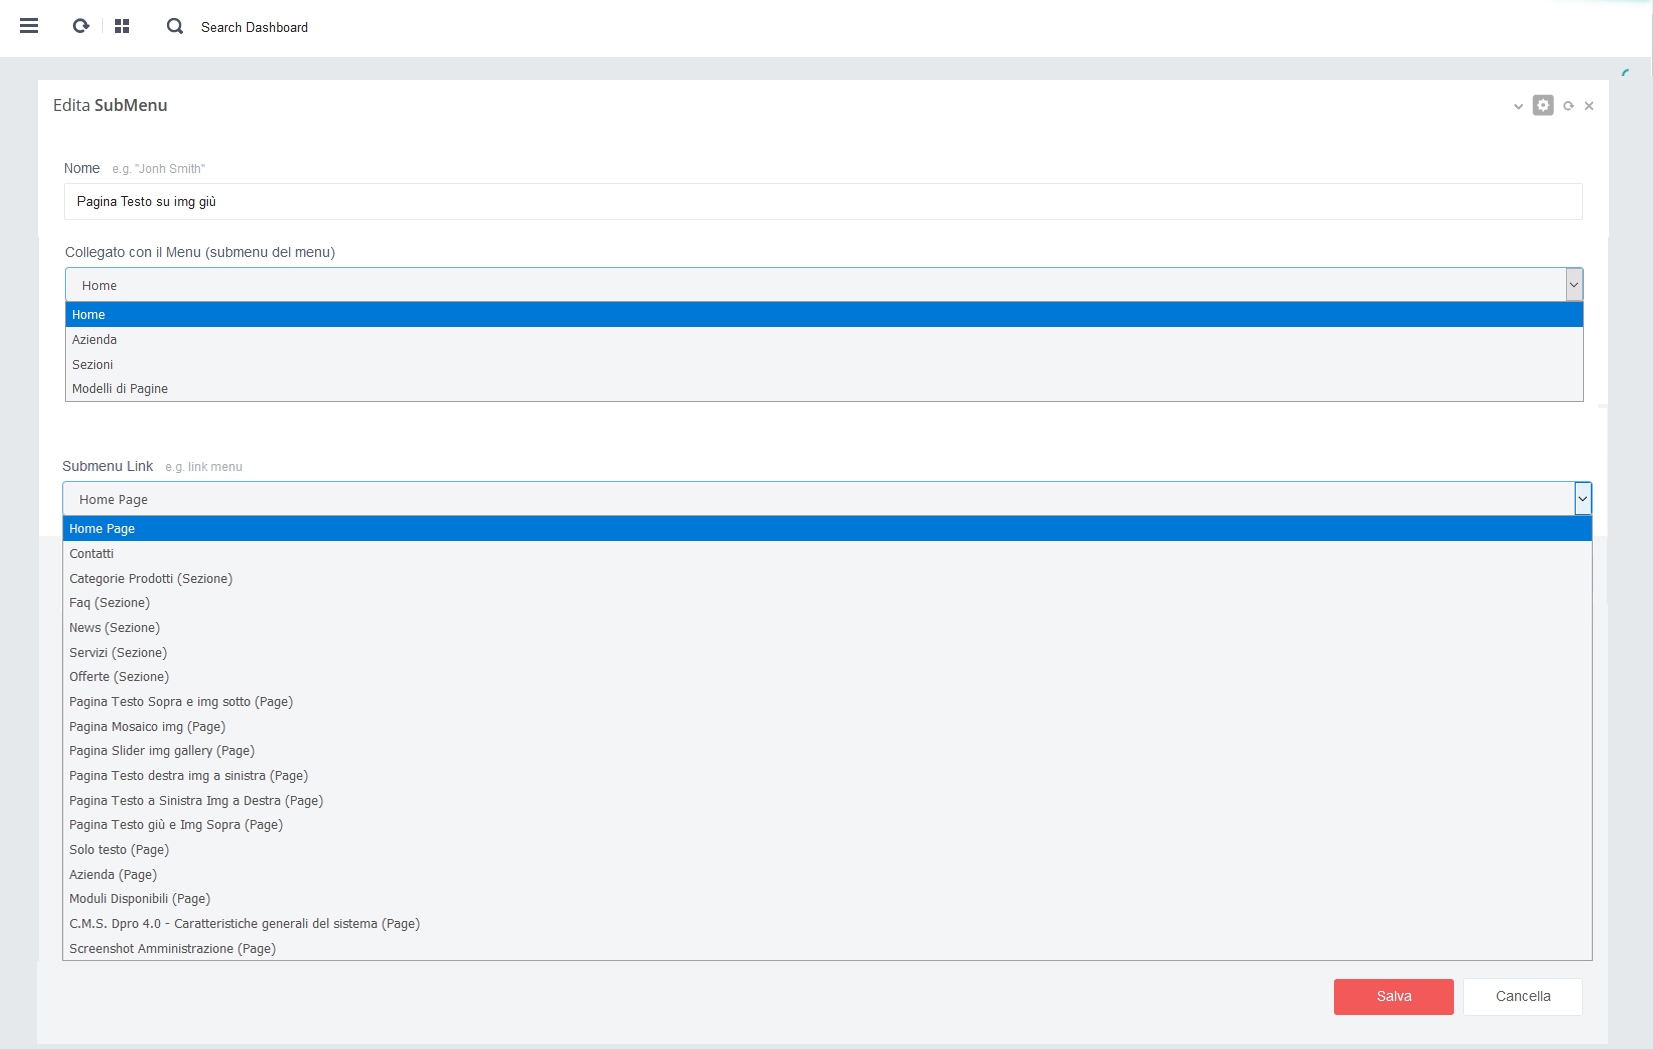1653x1049 pixels.
Task: Reload the Edita SubMenu panel
Action: 1568,106
